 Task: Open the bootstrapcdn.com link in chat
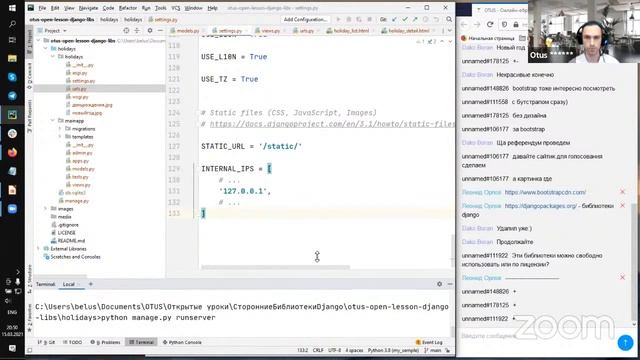pos(545,192)
